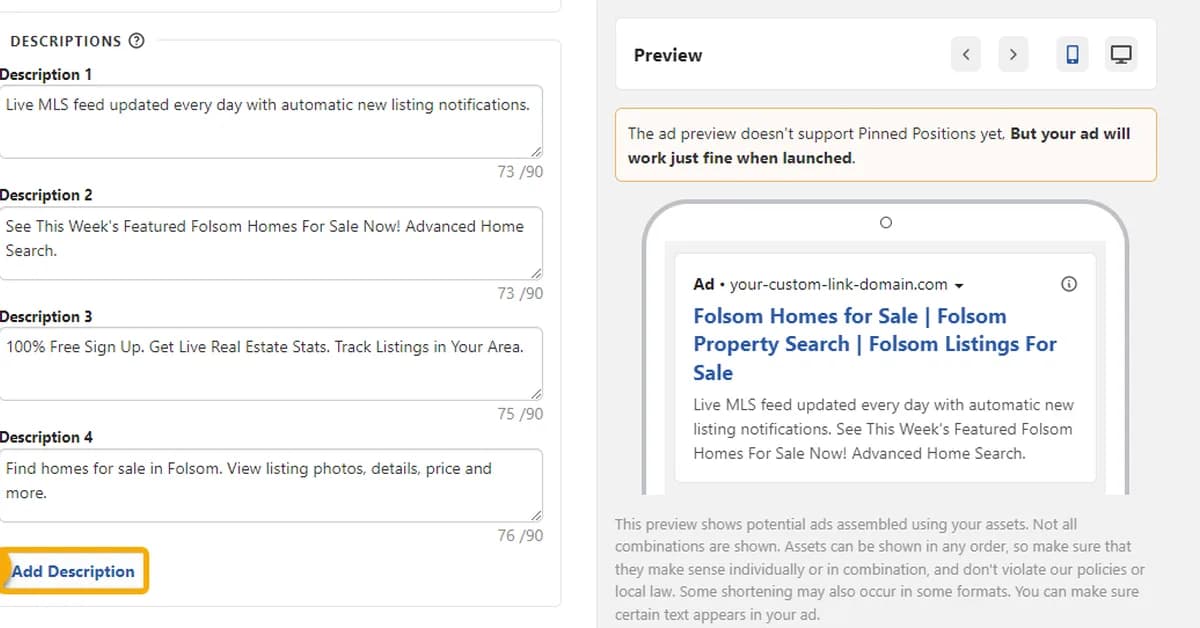
Task: Click the Description 1 label
Action: [45, 74]
